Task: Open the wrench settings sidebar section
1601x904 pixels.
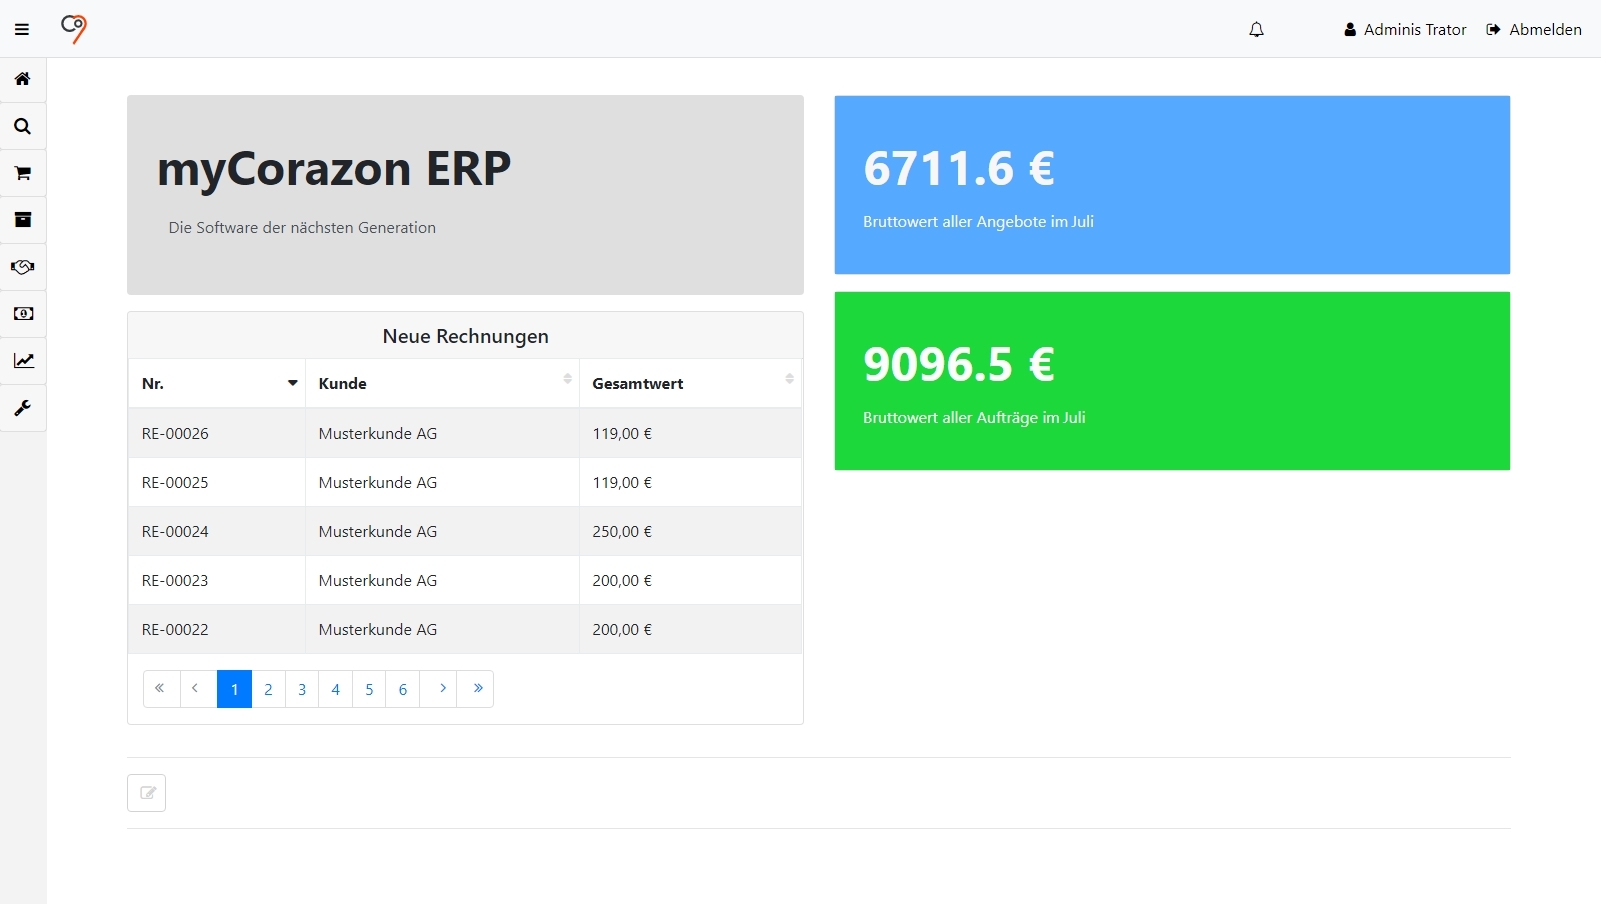Action: pos(23,408)
